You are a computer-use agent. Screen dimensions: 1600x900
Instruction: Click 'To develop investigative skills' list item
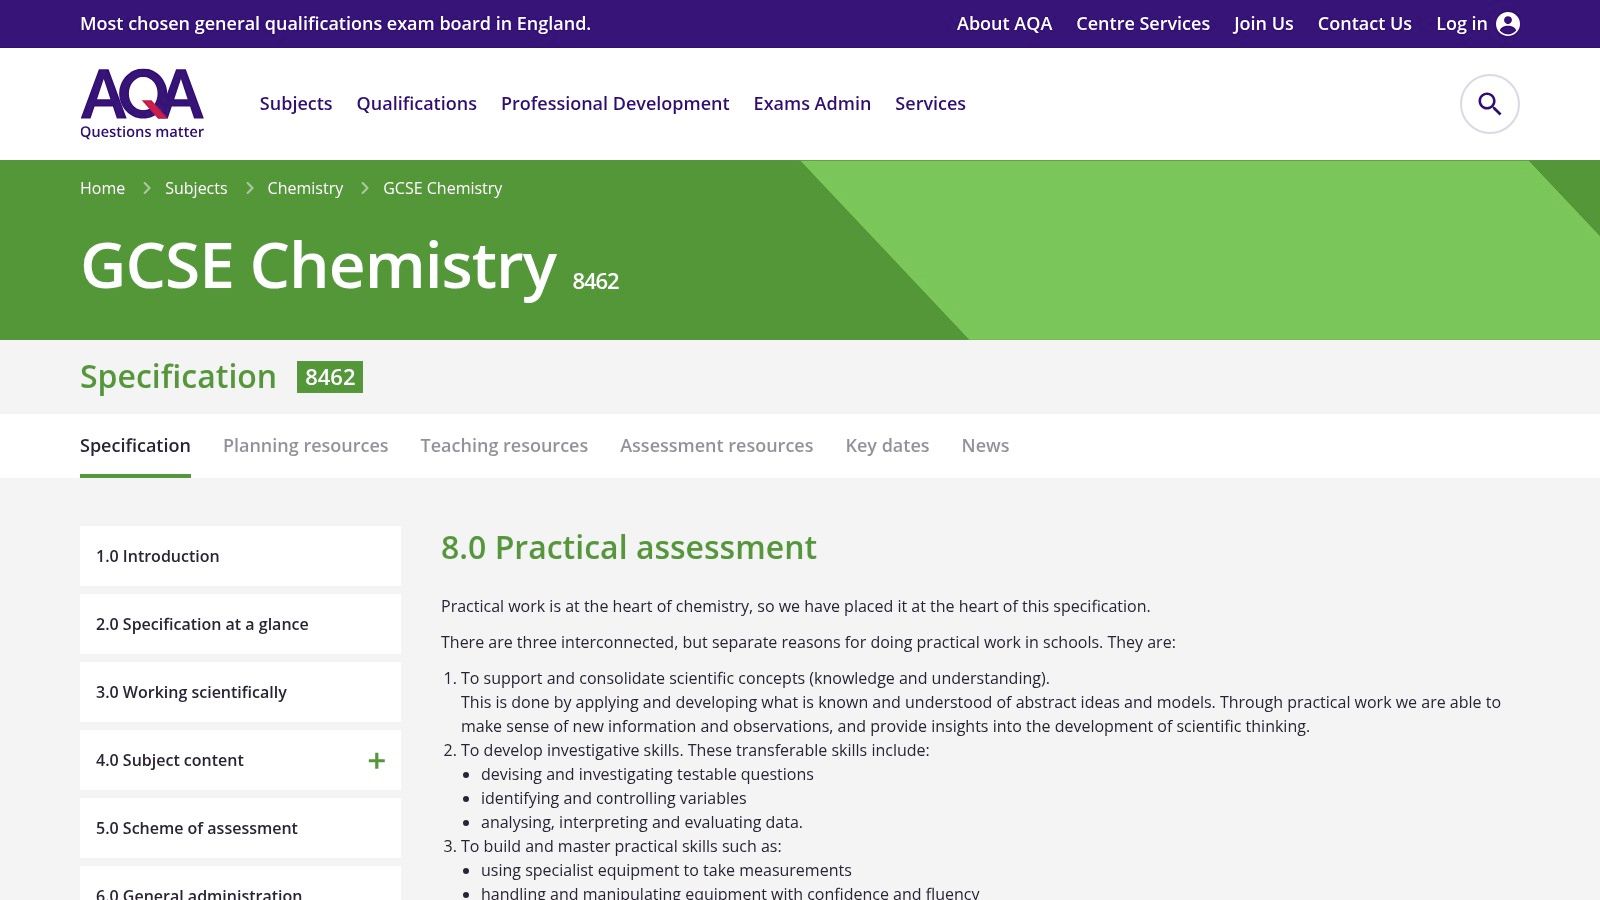[x=695, y=750]
